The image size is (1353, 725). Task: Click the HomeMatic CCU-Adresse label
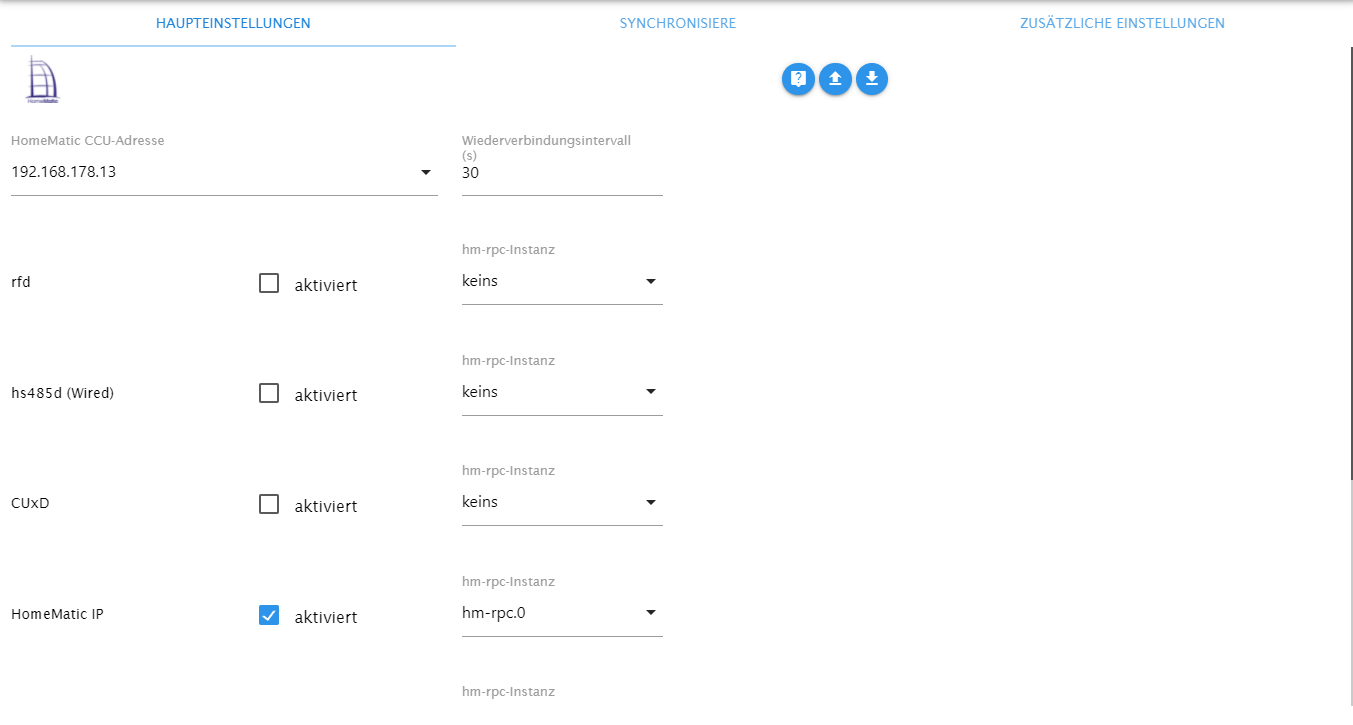88,141
